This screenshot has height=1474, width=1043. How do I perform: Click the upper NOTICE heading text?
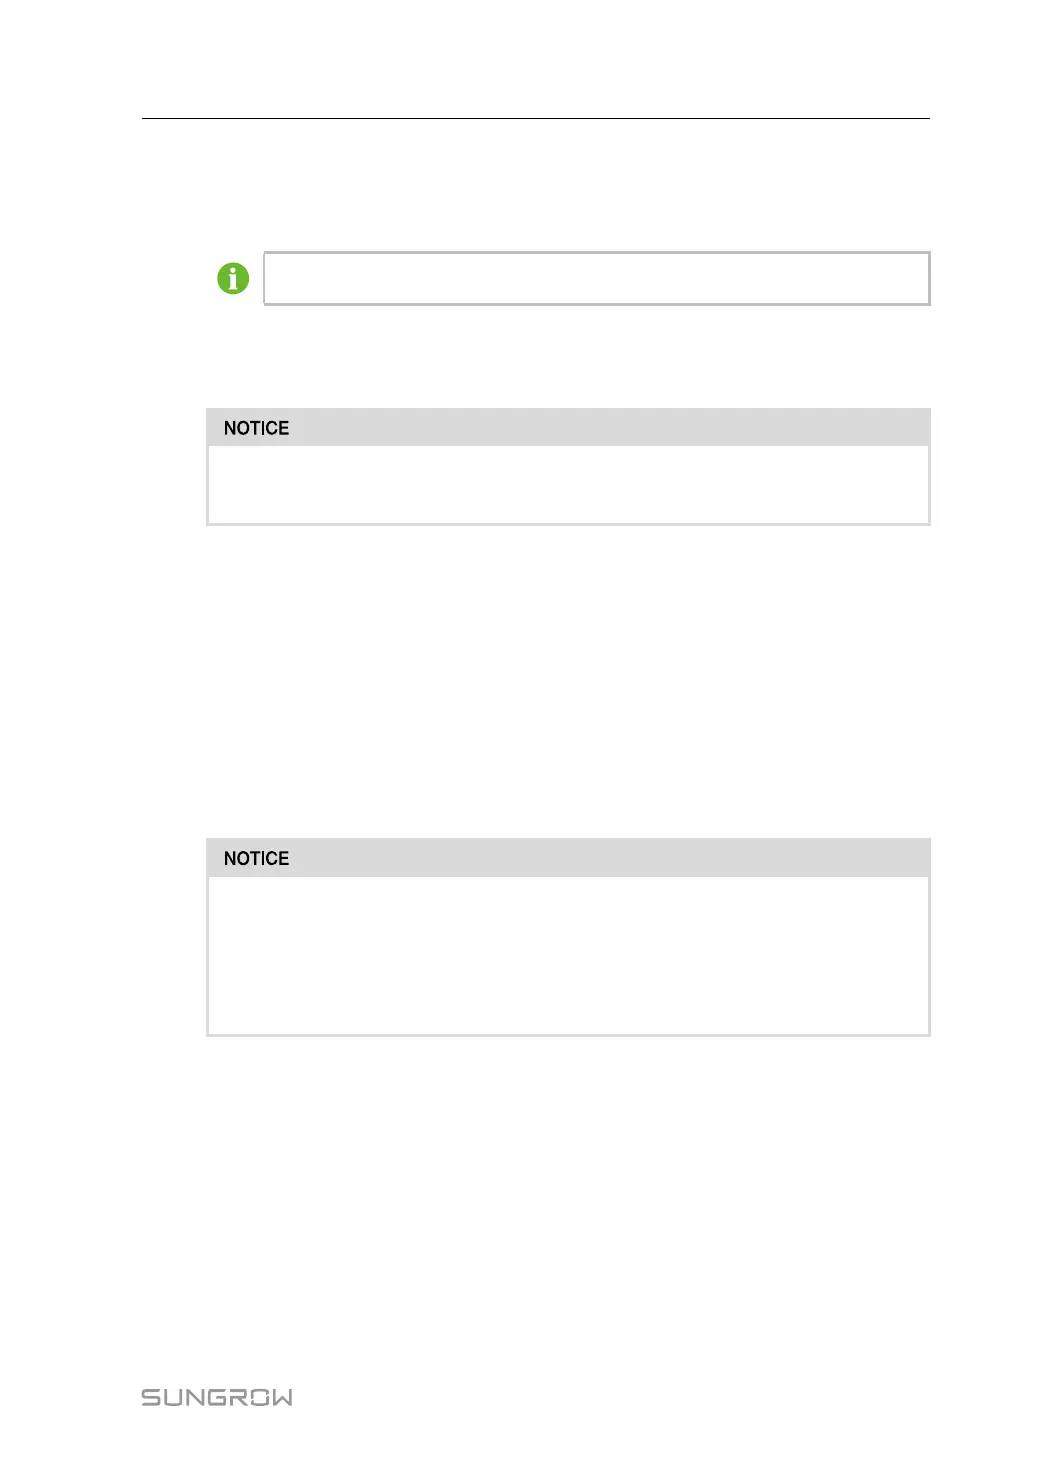tap(256, 428)
